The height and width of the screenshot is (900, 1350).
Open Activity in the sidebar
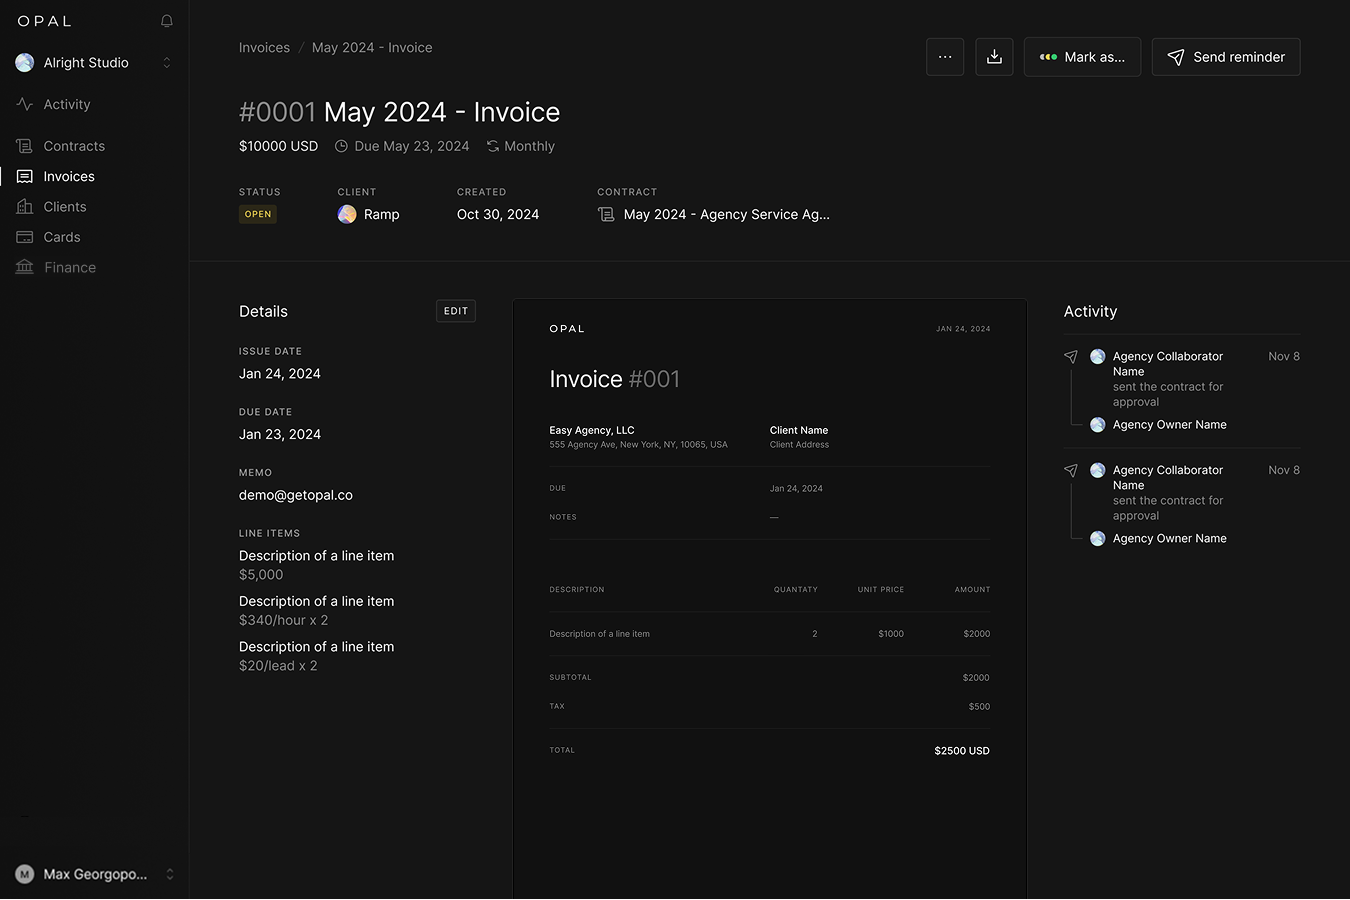click(x=67, y=104)
